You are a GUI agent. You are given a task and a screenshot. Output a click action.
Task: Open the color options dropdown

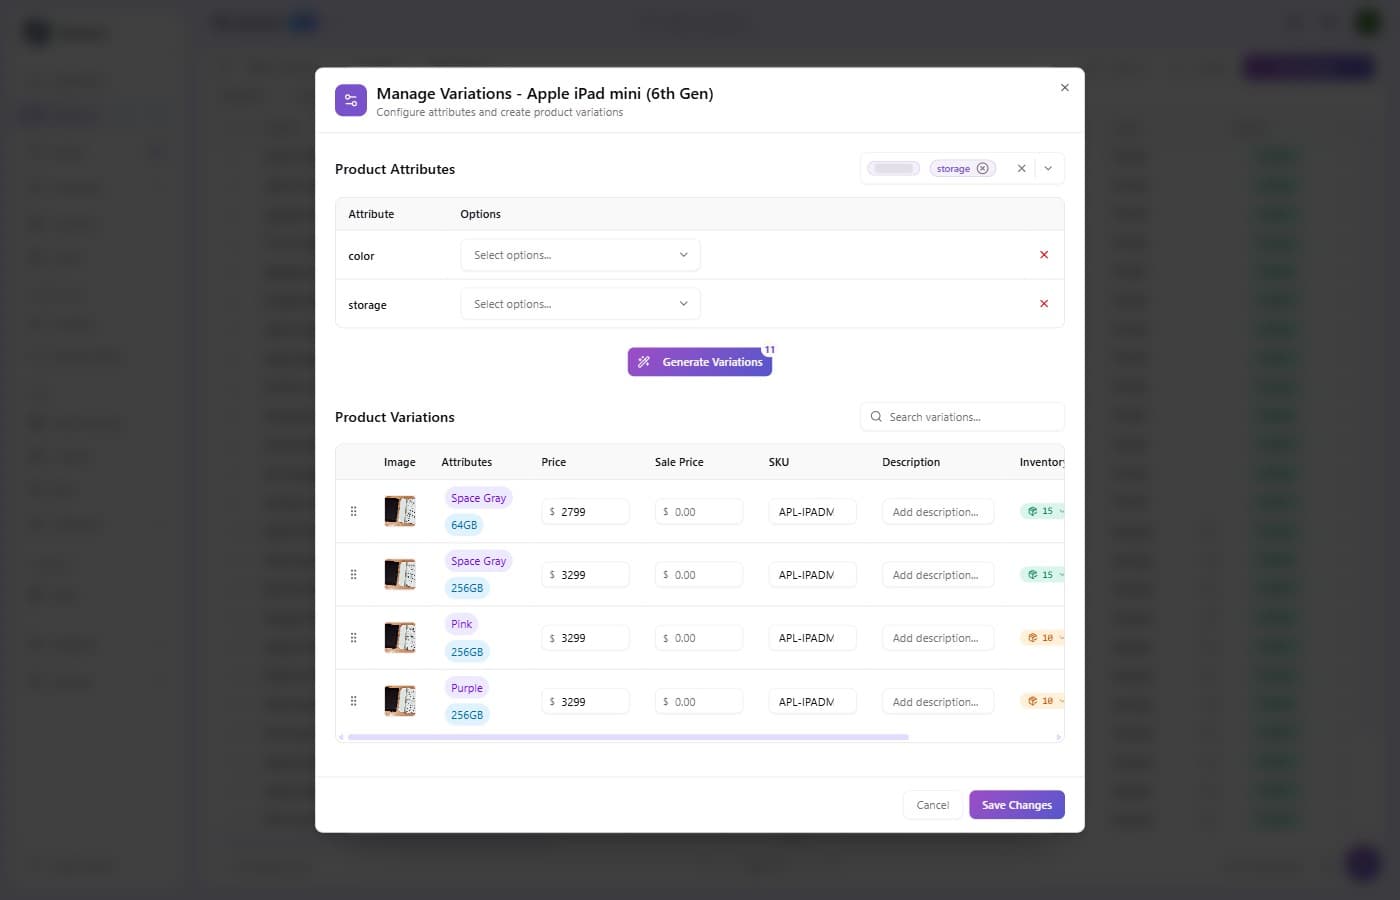pyautogui.click(x=580, y=255)
